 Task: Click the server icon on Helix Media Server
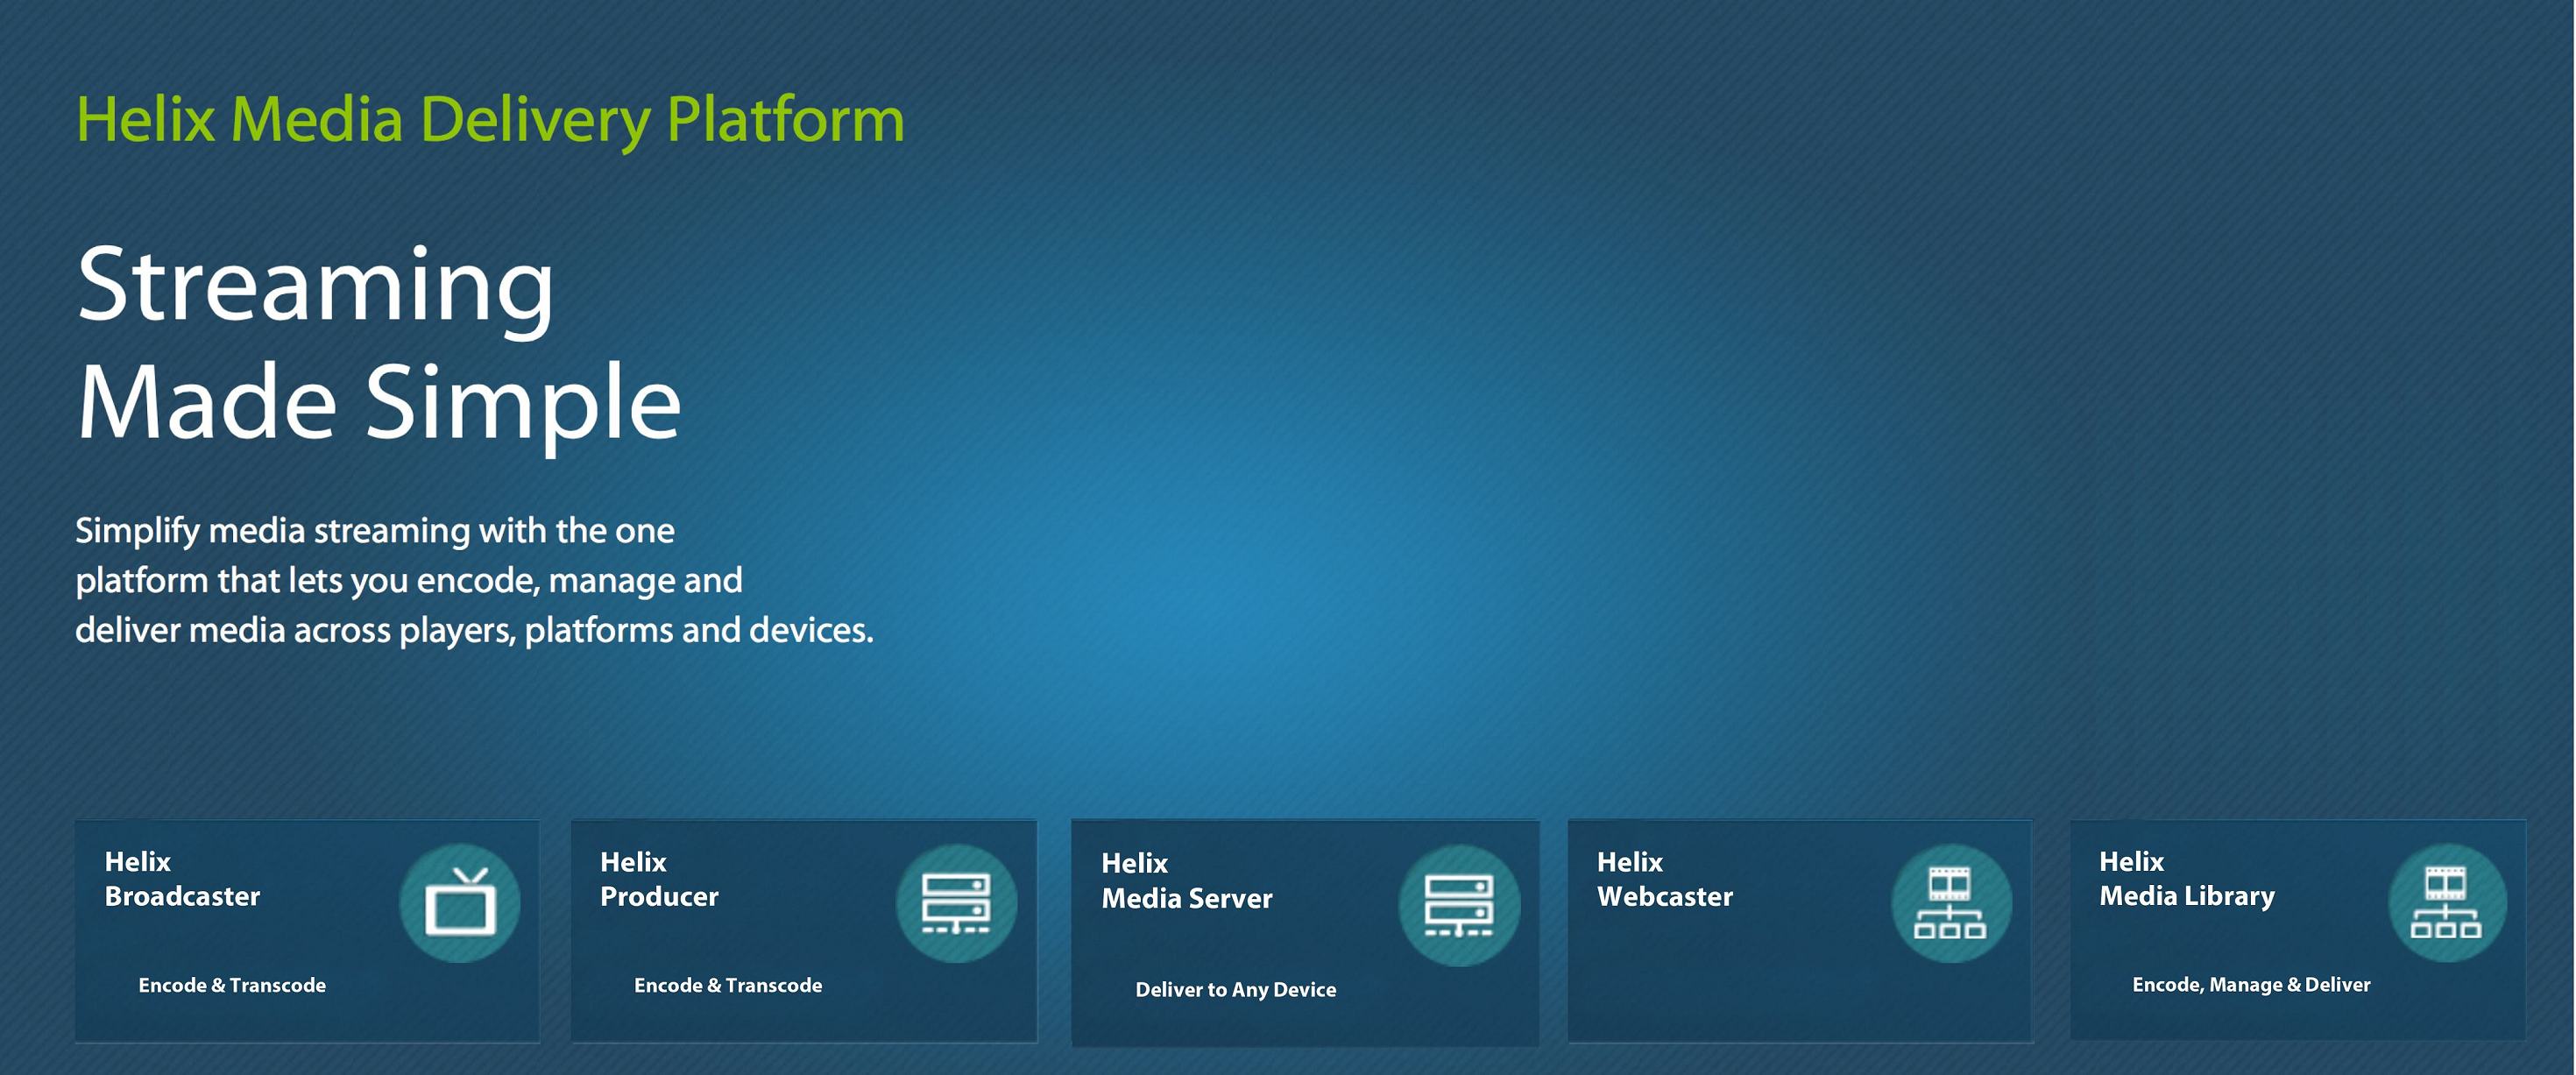[x=1459, y=905]
